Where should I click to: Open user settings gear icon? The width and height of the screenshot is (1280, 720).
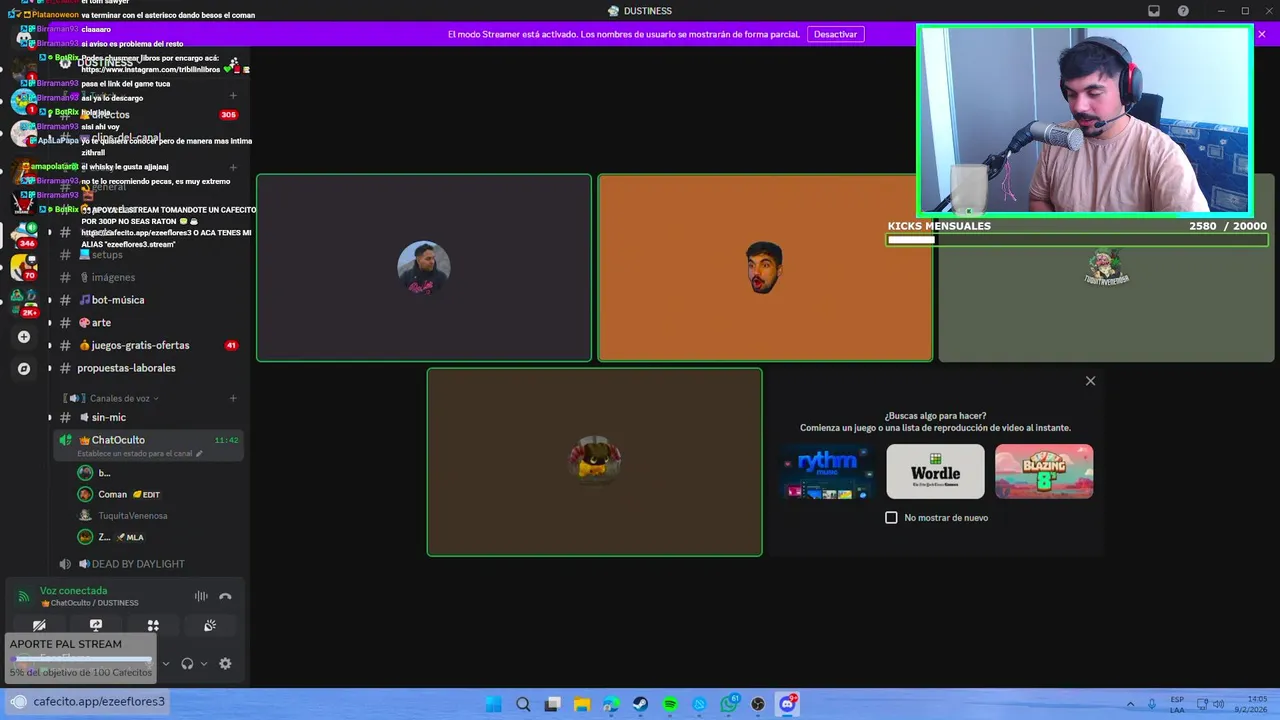[x=225, y=663]
